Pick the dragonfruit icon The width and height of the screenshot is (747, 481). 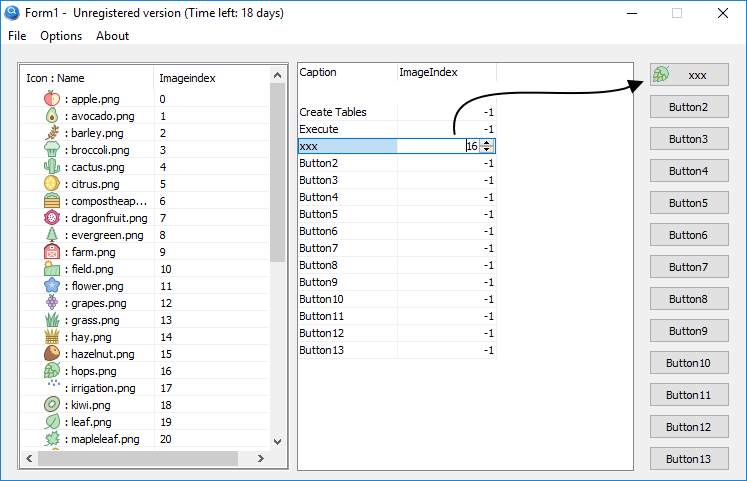pos(52,218)
